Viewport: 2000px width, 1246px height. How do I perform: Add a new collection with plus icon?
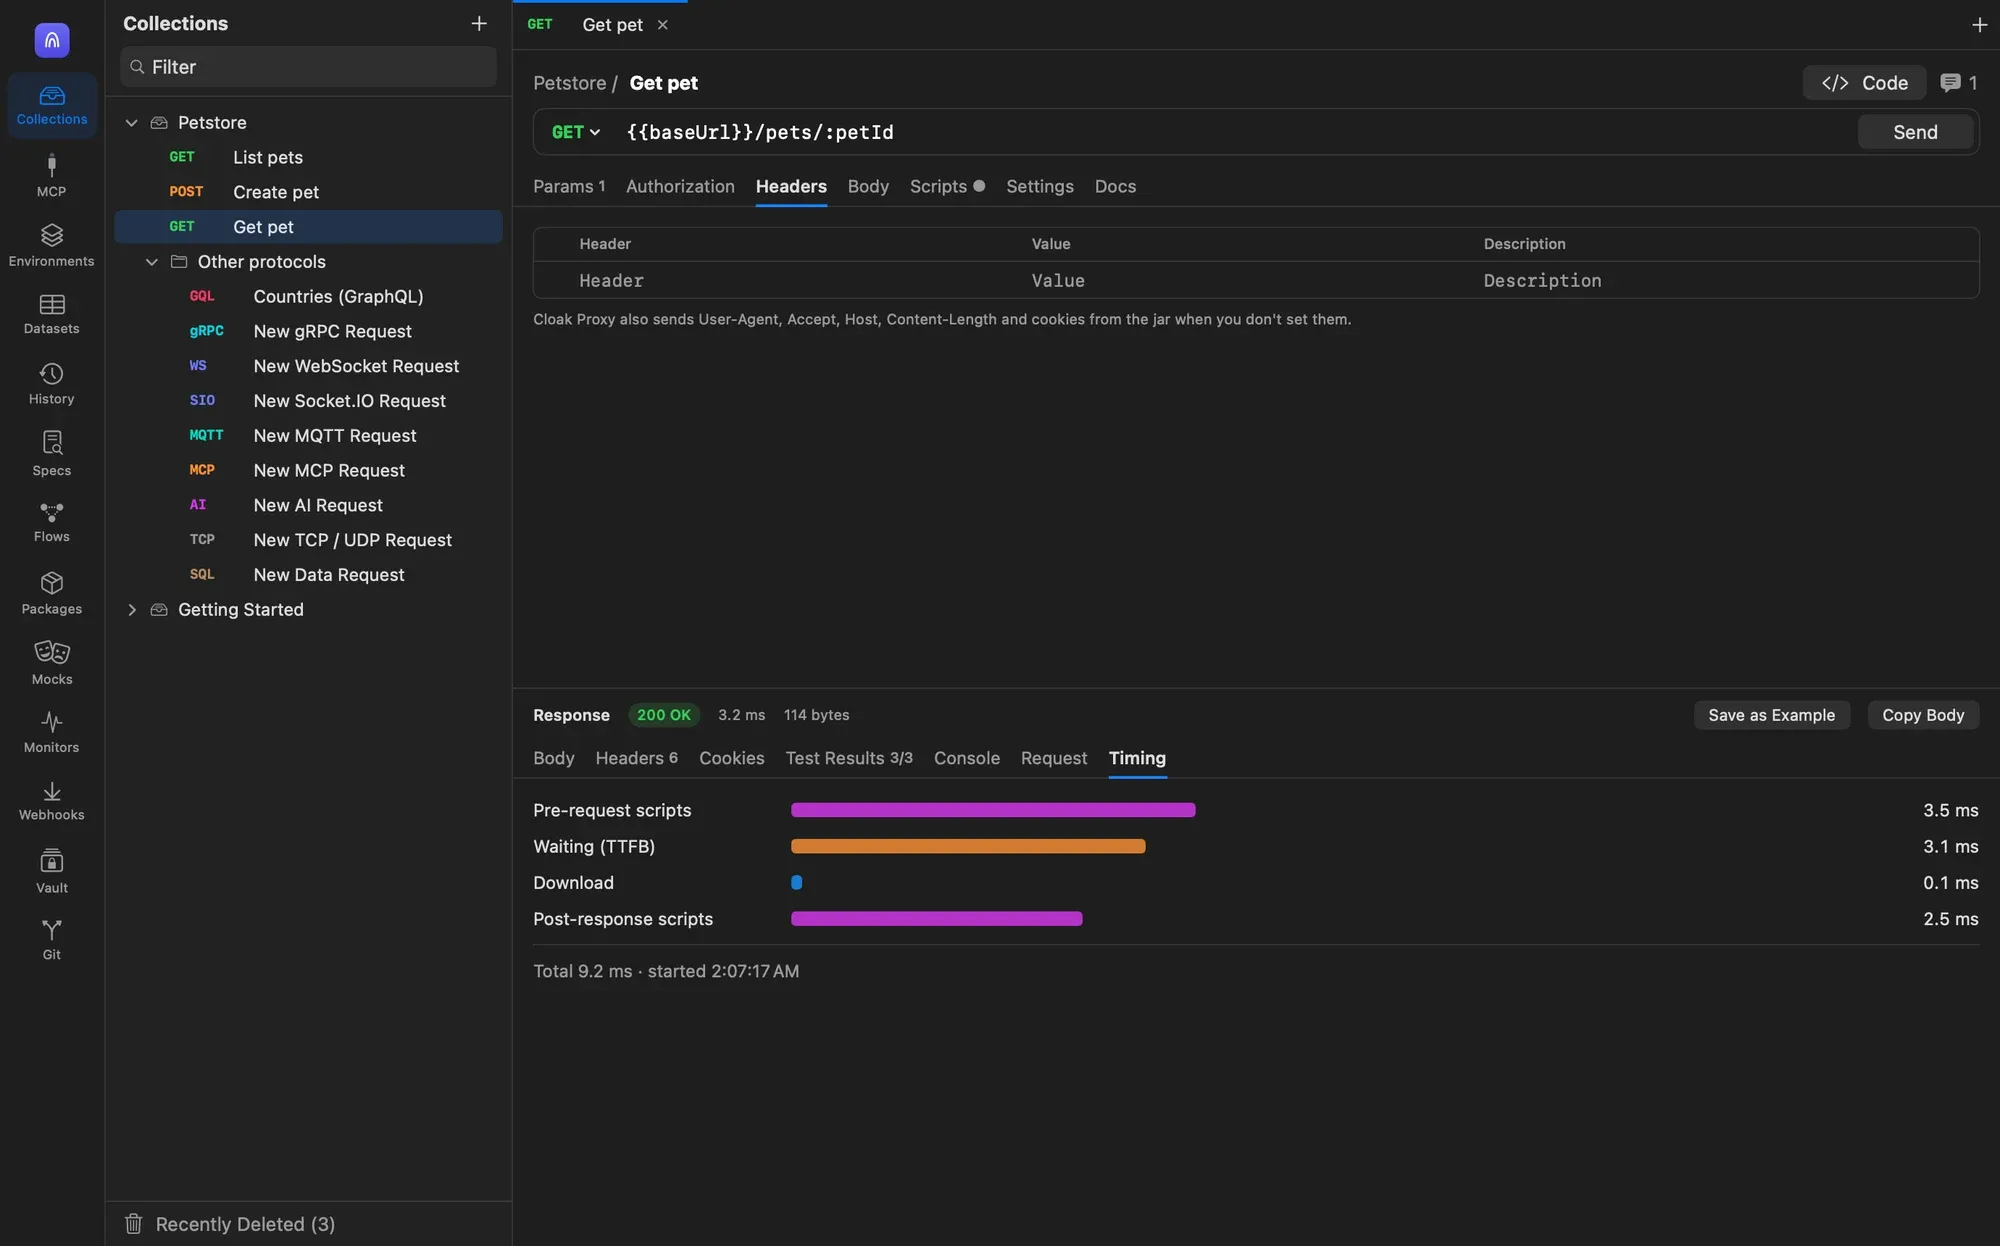(x=479, y=23)
